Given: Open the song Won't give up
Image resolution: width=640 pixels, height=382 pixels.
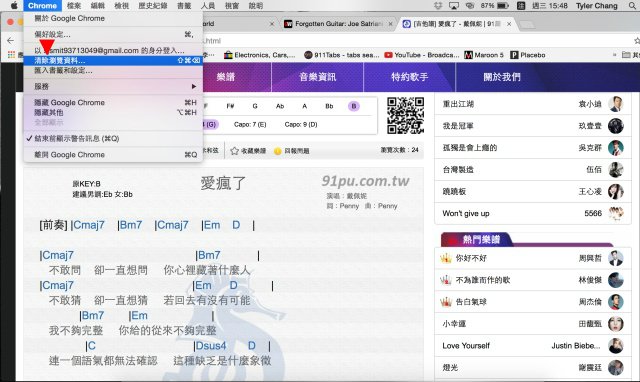Looking at the screenshot, I should pyautogui.click(x=466, y=213).
